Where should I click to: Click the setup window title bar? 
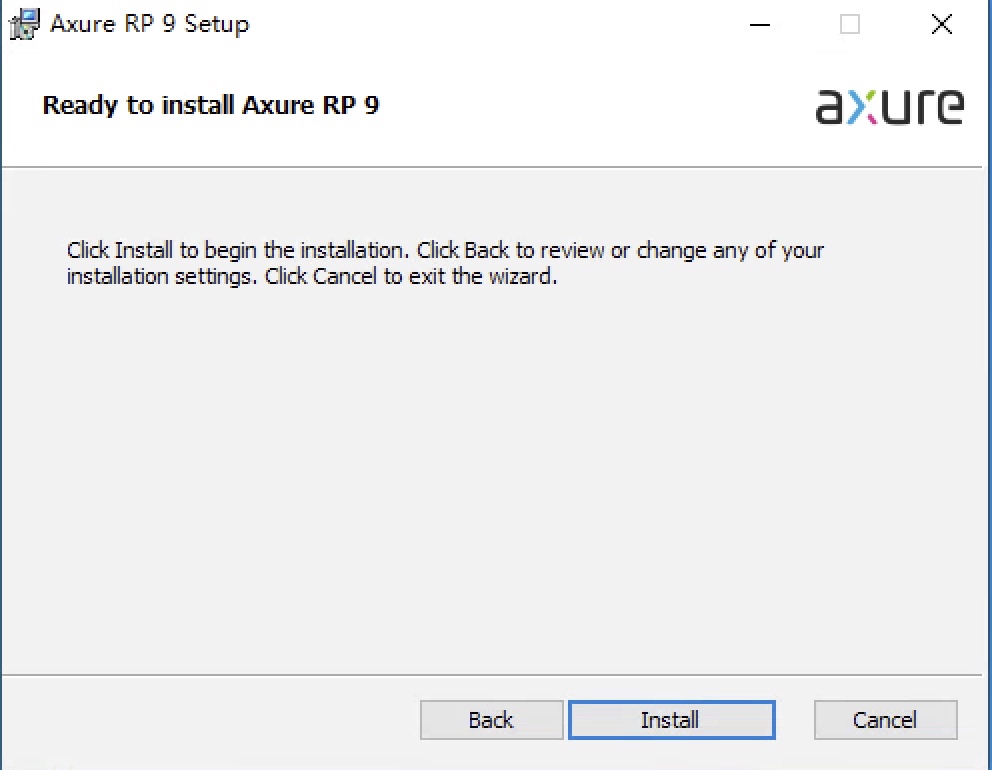[450, 24]
